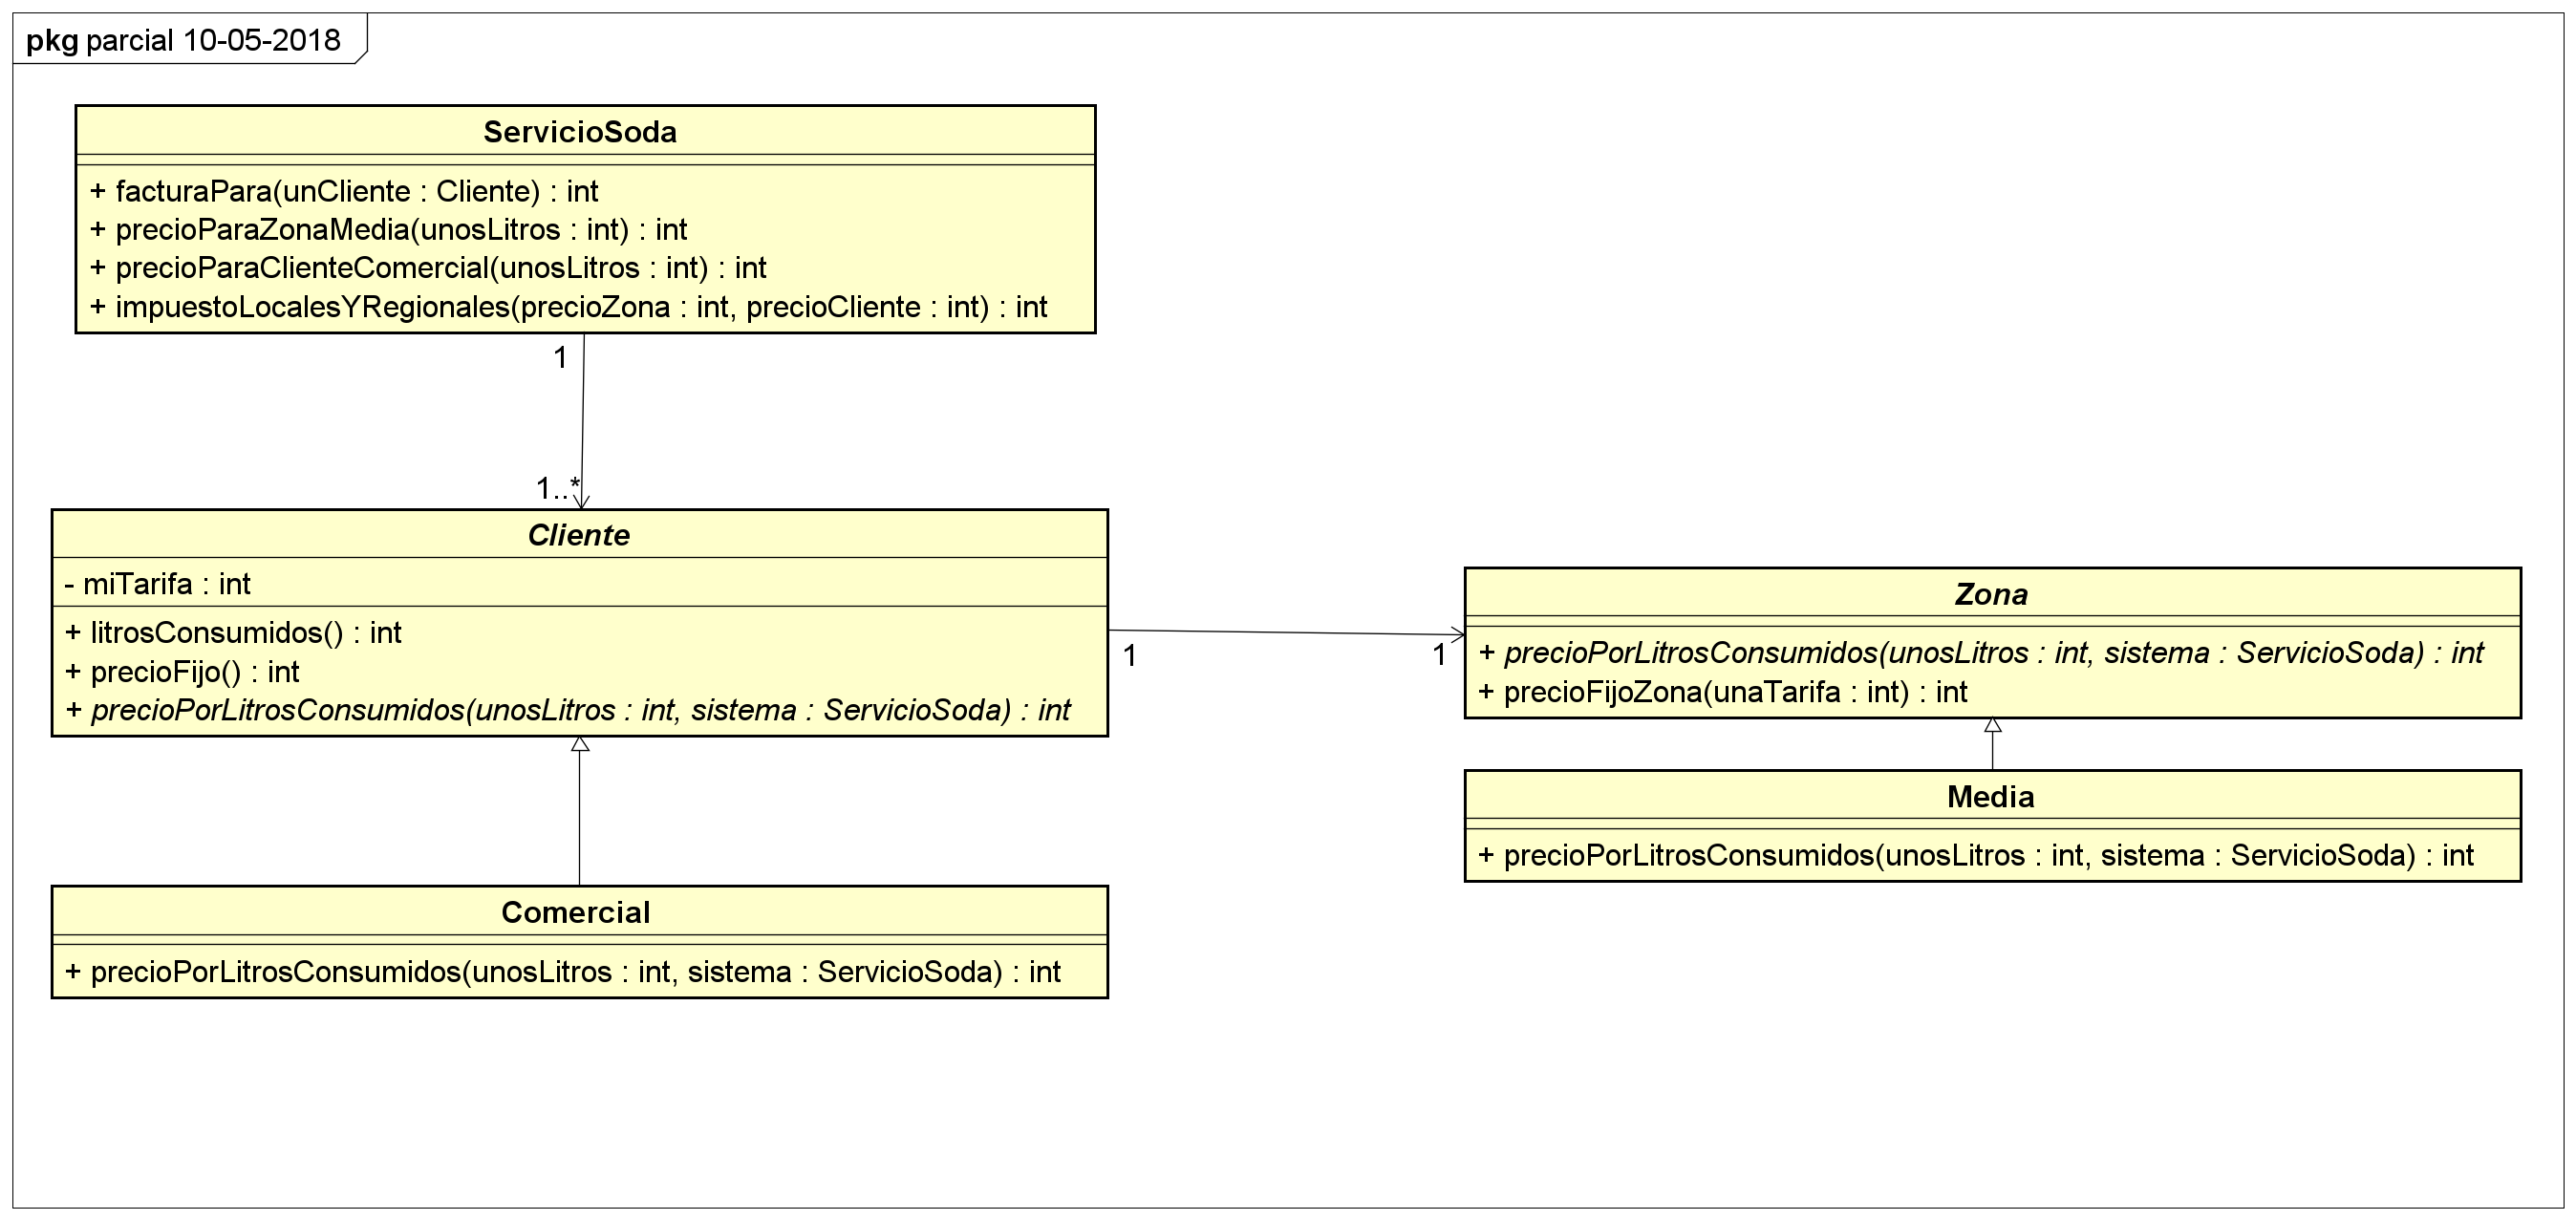Click the association line from ServicioSoda to Cliente

pyautogui.click(x=582, y=420)
